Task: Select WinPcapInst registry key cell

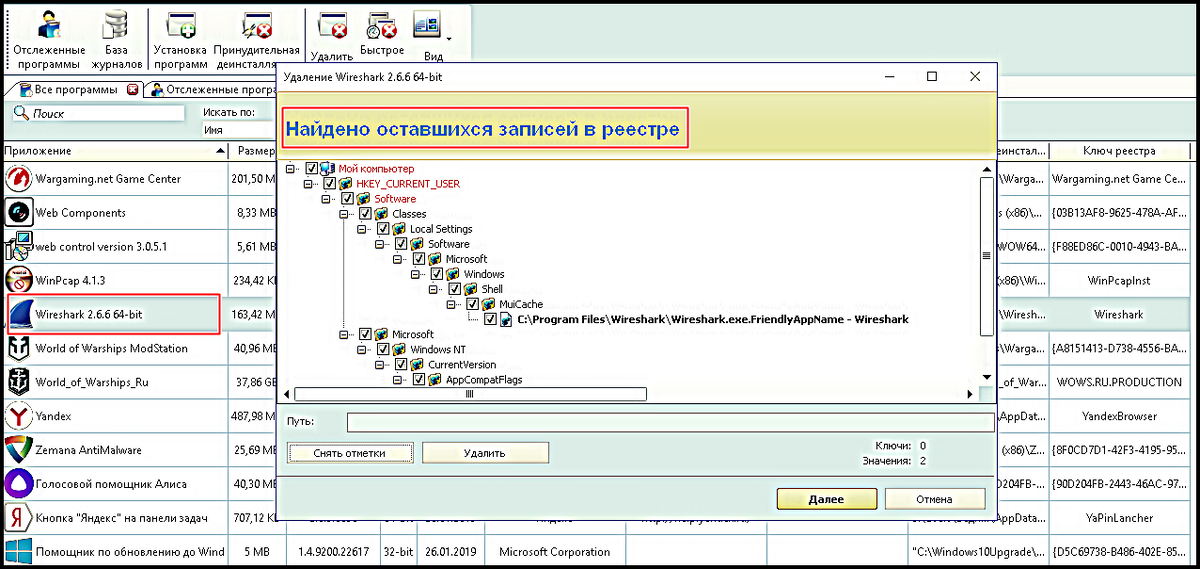Action: click(1119, 281)
